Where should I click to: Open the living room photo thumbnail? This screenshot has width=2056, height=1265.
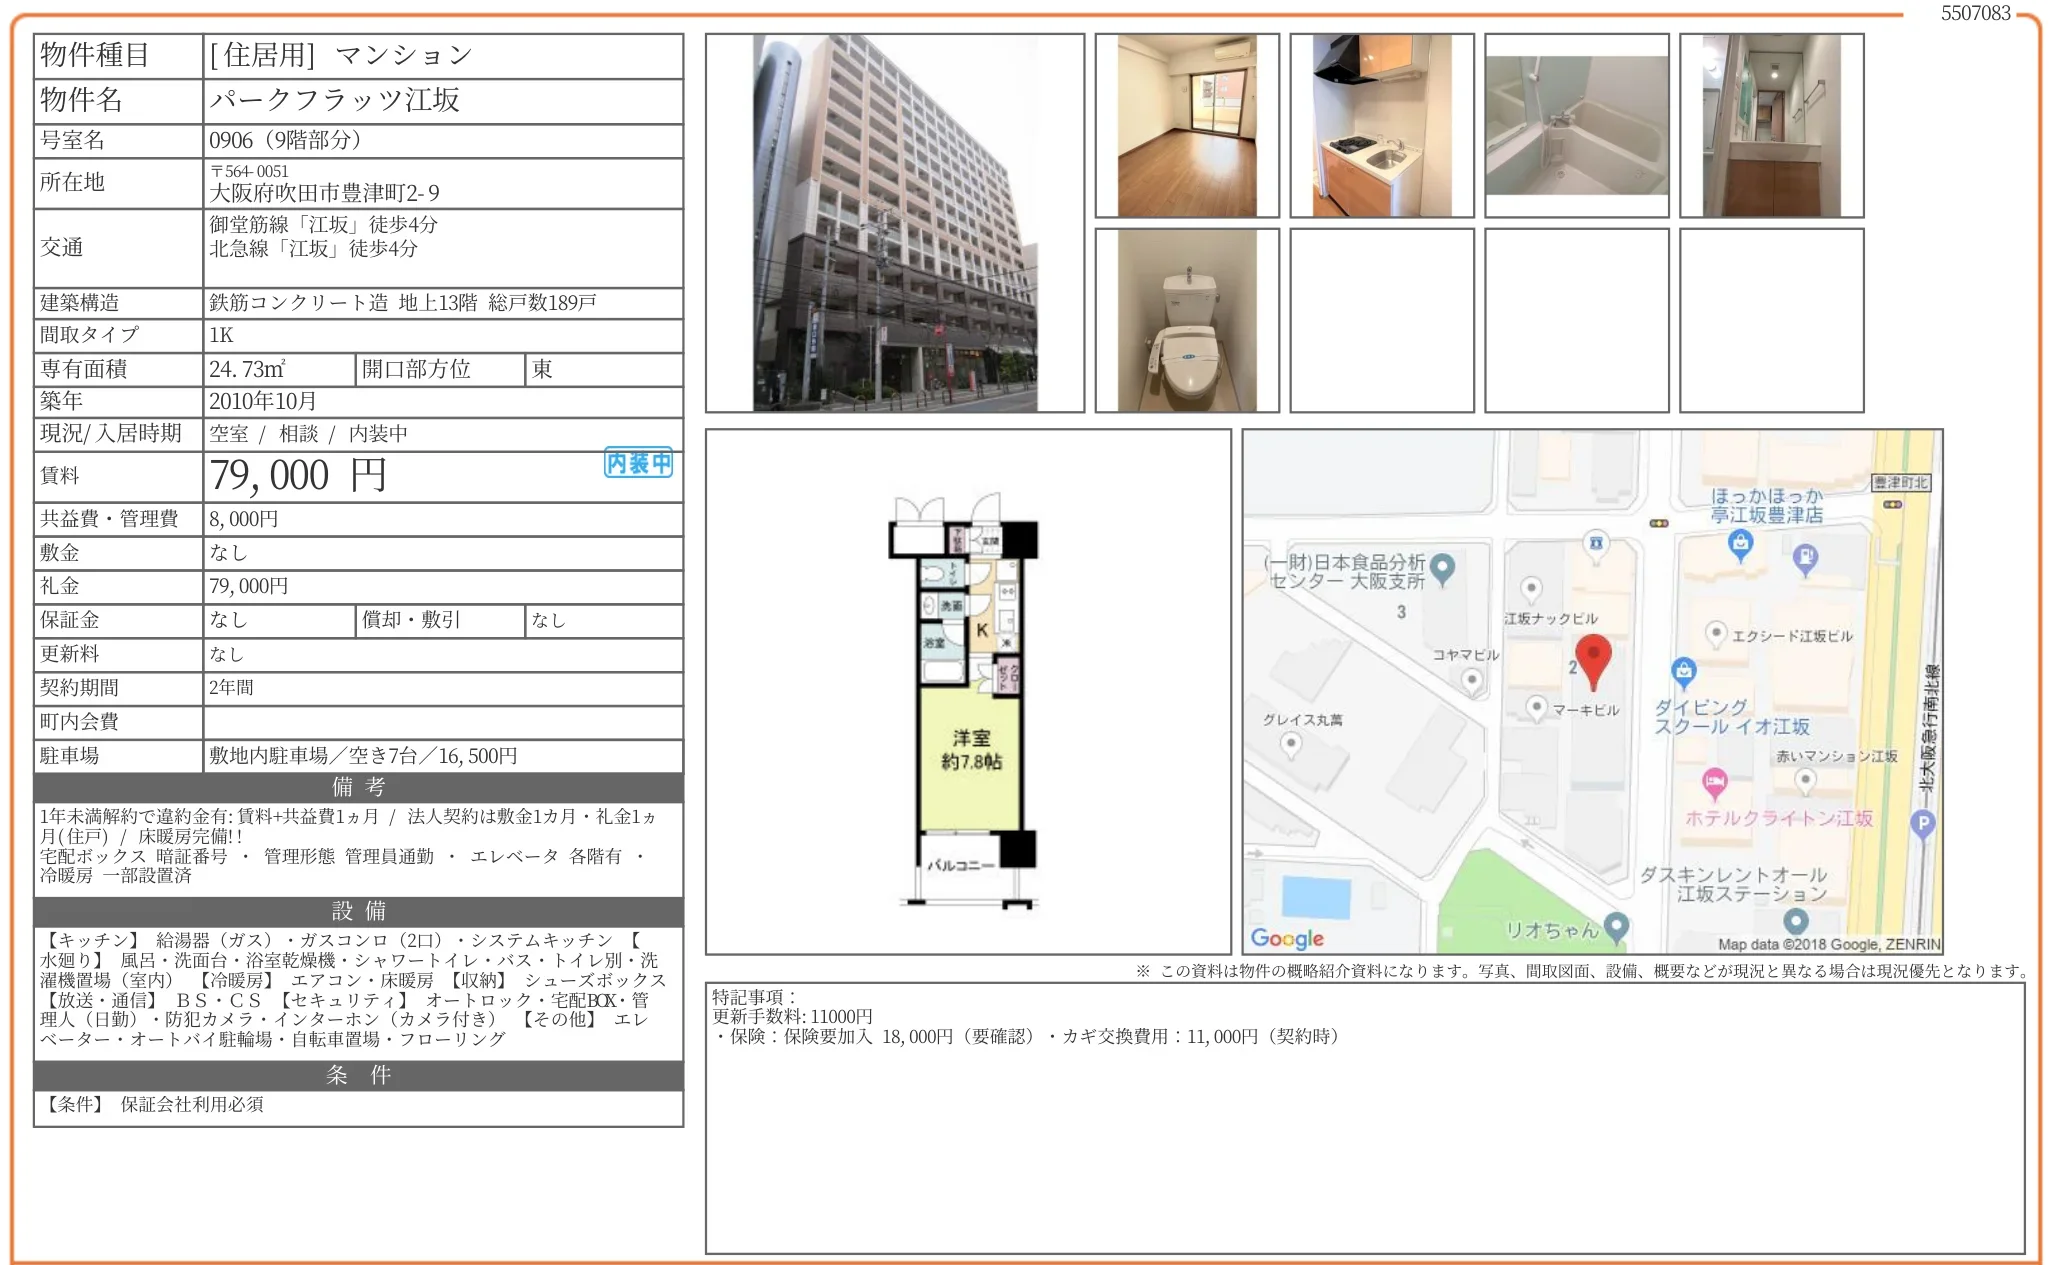(1186, 126)
